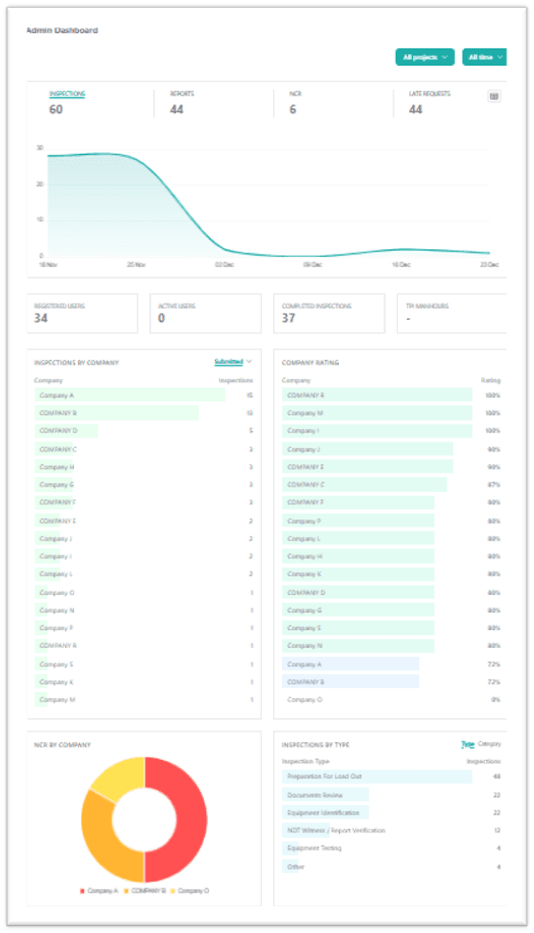534x933 pixels.
Task: Open the All time dropdown
Action: pos(485,57)
